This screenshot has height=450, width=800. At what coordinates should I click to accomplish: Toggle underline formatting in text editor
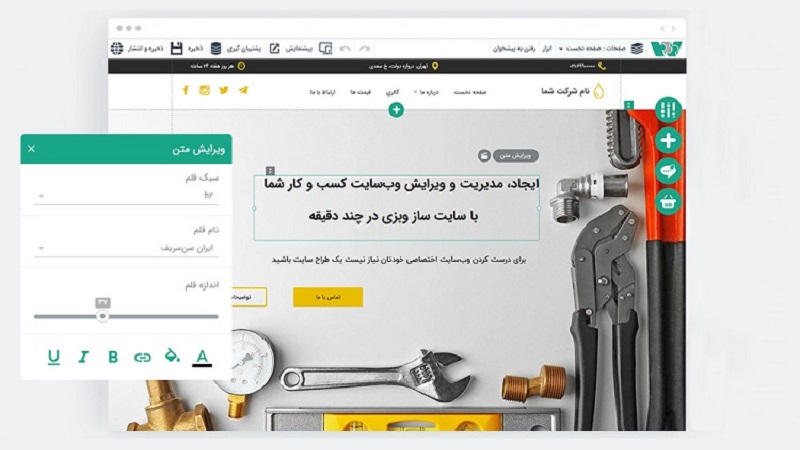pyautogui.click(x=54, y=357)
